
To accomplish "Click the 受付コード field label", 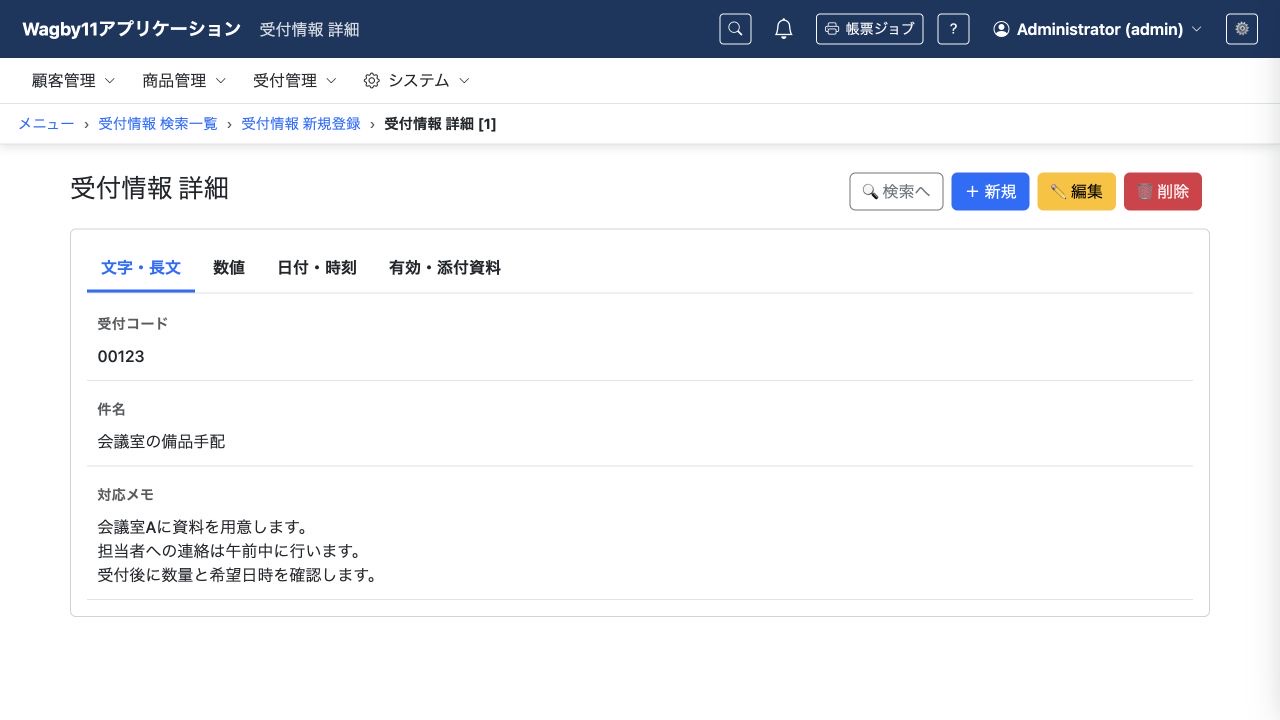I will tap(132, 324).
